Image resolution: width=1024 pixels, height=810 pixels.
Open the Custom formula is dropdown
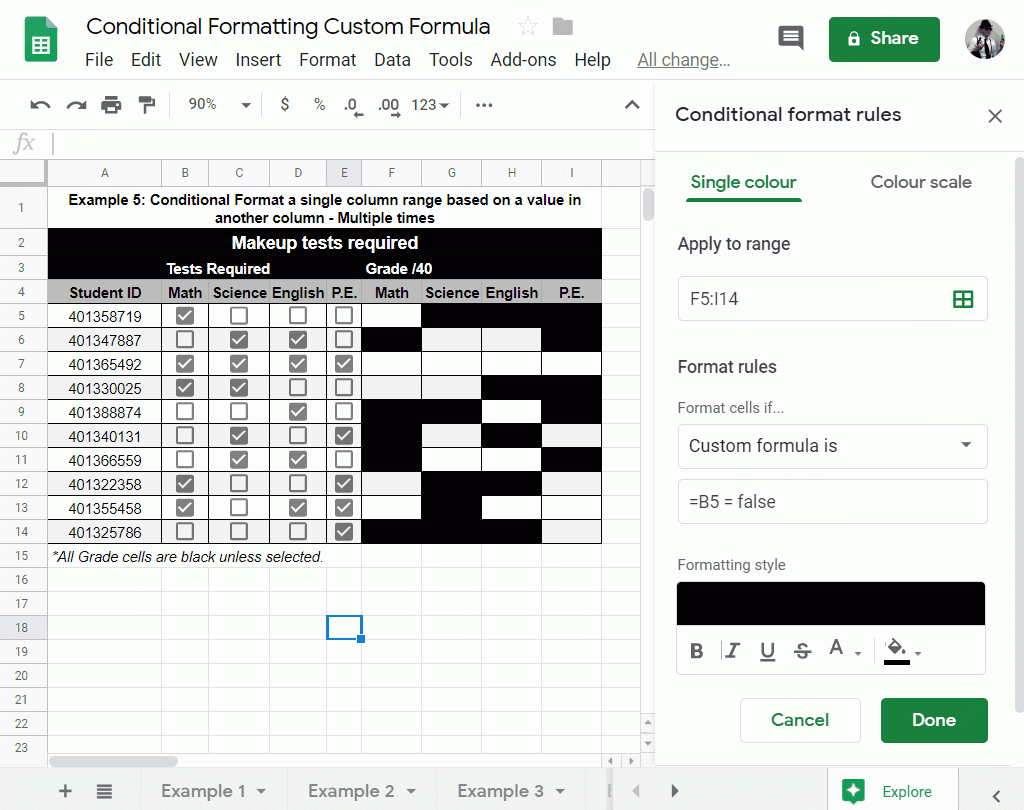(832, 446)
